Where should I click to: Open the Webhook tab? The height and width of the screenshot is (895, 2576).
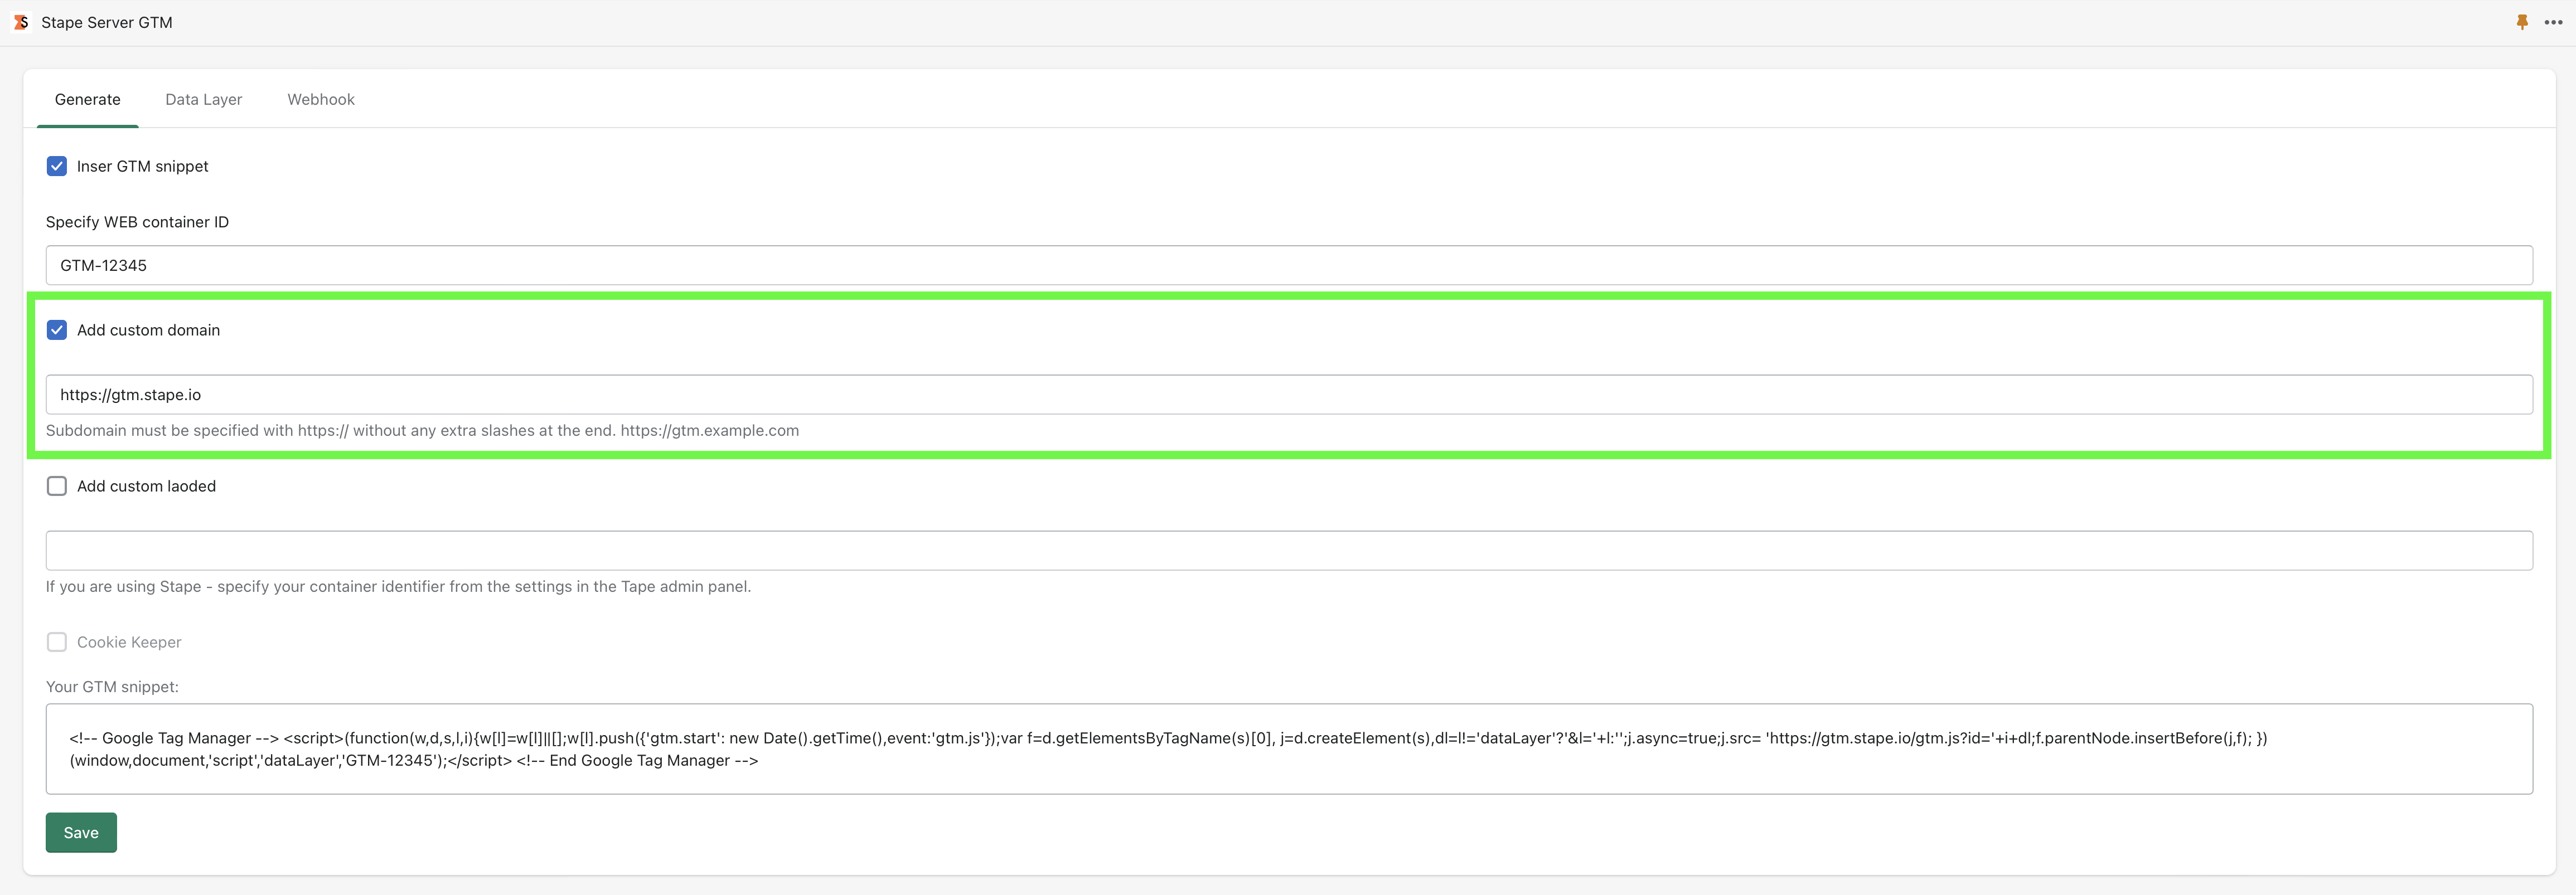tap(321, 99)
